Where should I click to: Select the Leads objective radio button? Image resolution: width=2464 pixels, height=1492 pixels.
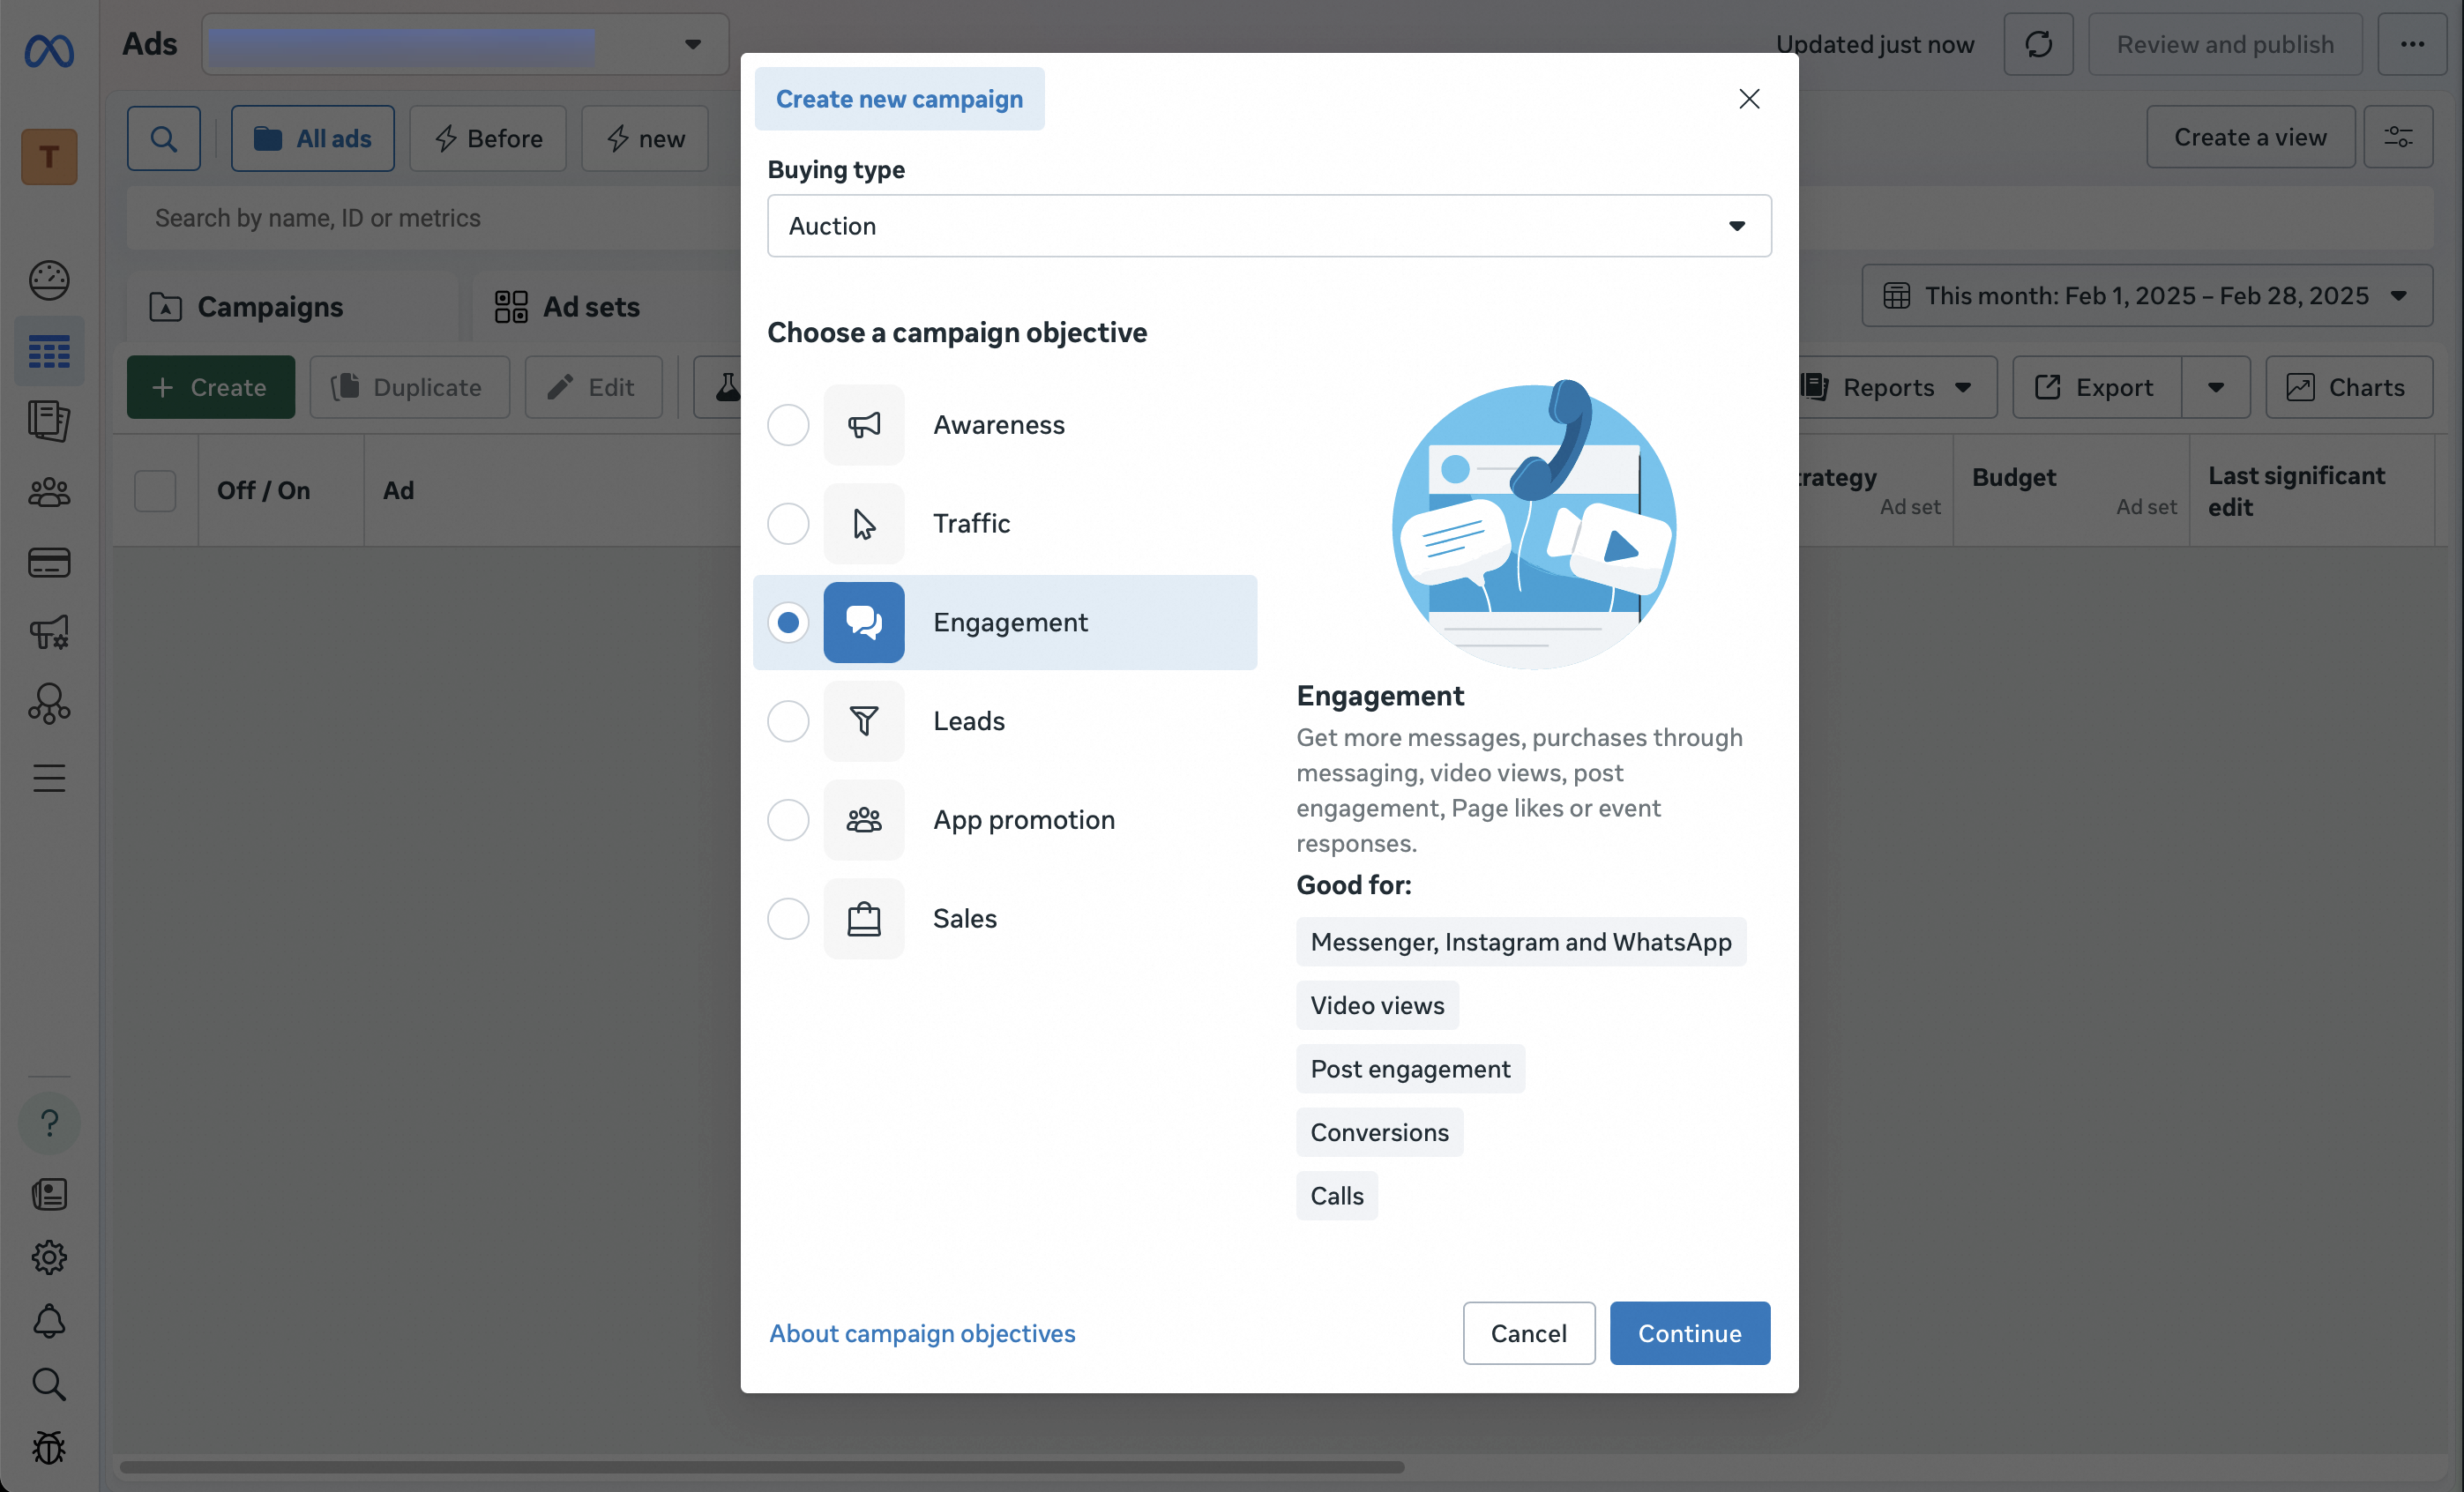(788, 721)
